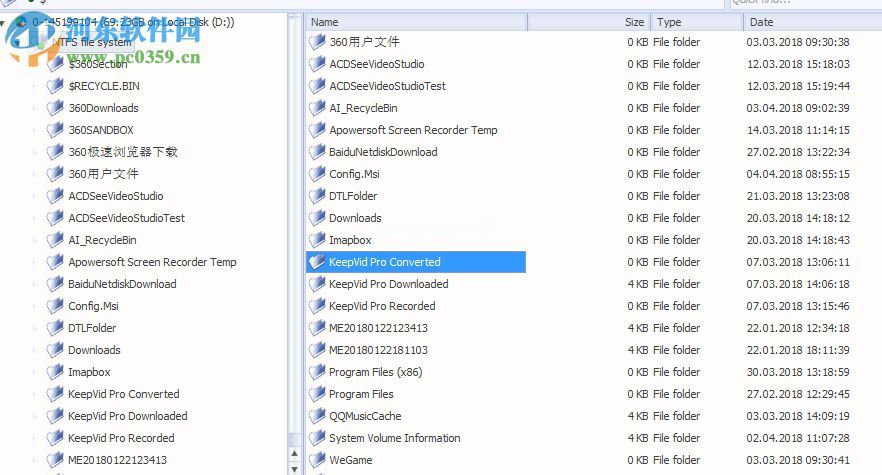The height and width of the screenshot is (475, 882).
Task: Click the disk drive icon for Local Disk (D:)
Action: (x=20, y=22)
